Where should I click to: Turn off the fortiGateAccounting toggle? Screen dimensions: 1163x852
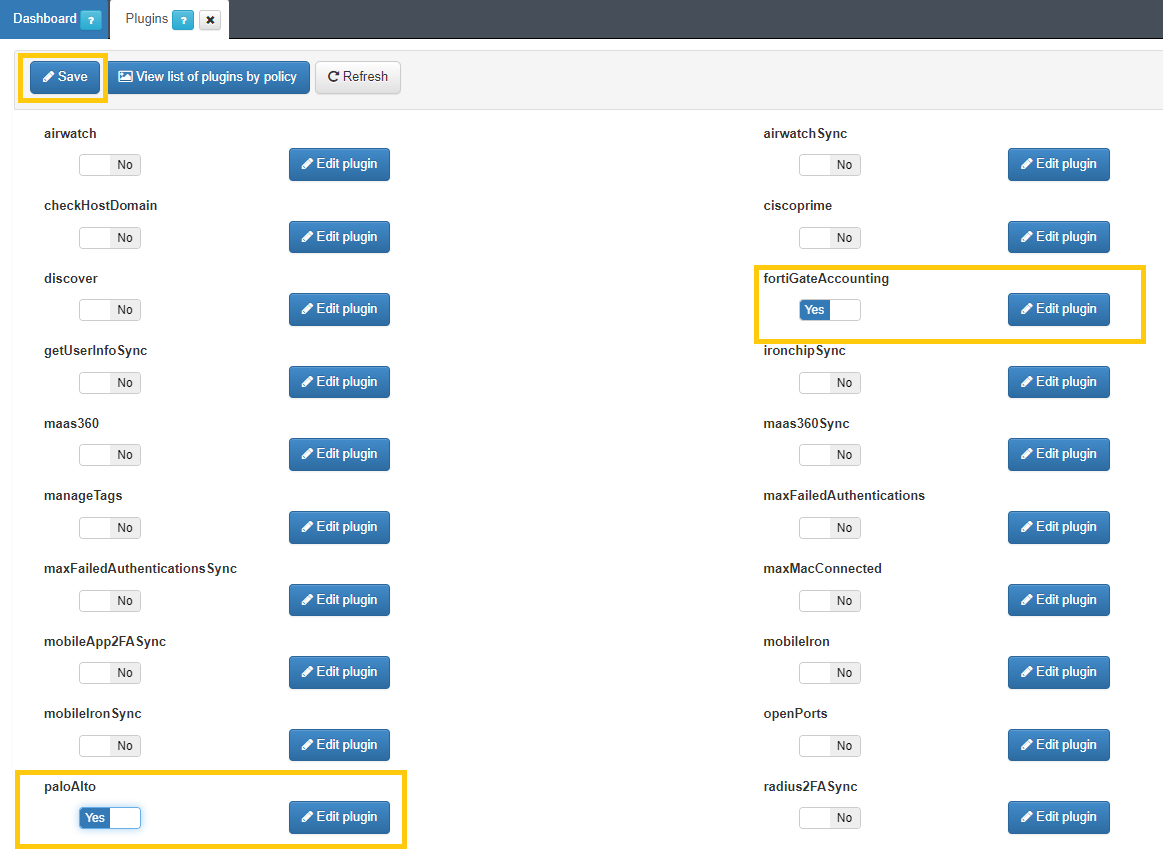pos(829,310)
